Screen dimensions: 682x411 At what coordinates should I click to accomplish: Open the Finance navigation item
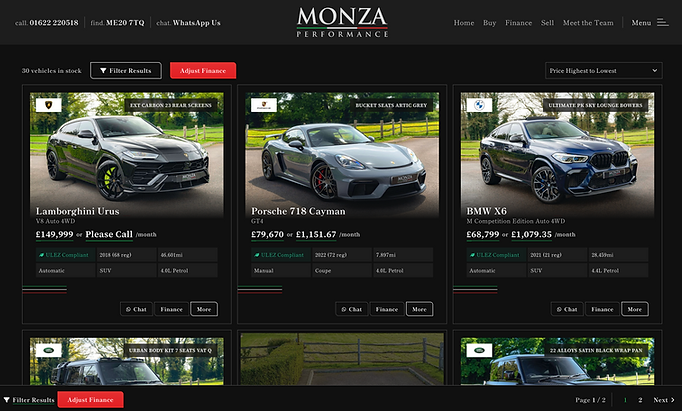518,23
